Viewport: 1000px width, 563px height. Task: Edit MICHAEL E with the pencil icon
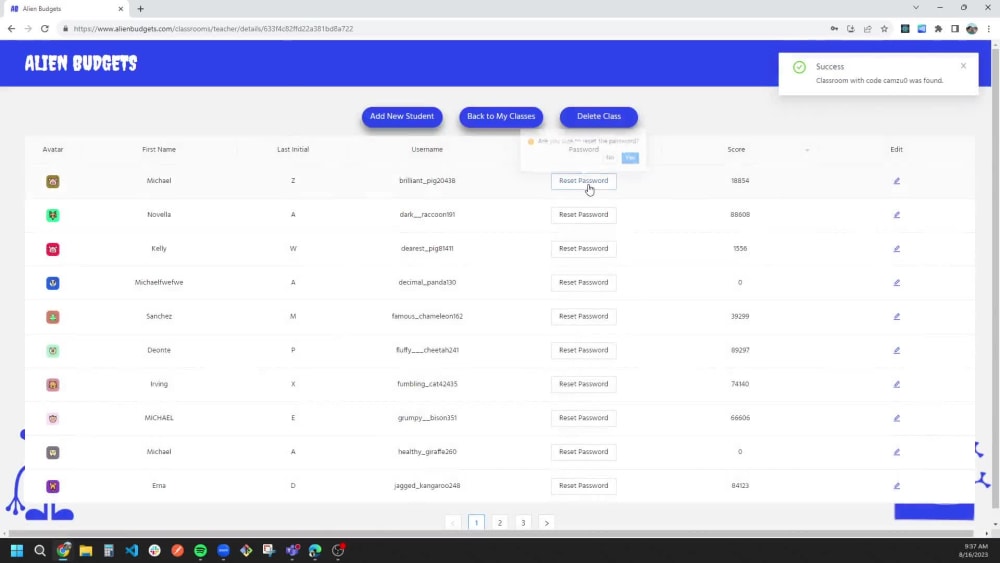(x=896, y=418)
